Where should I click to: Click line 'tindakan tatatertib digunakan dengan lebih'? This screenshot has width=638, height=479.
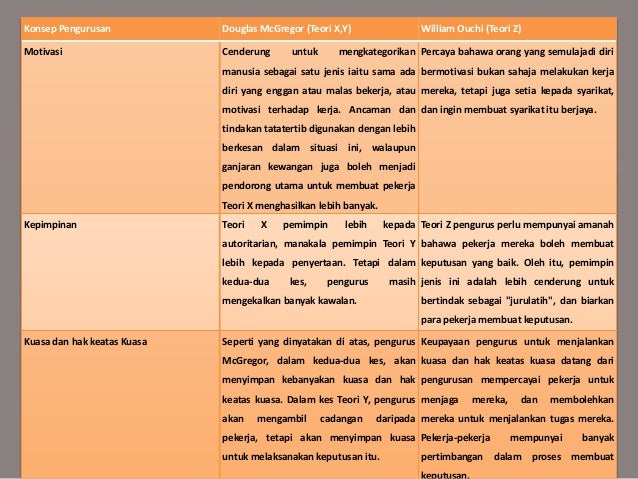[319, 129]
